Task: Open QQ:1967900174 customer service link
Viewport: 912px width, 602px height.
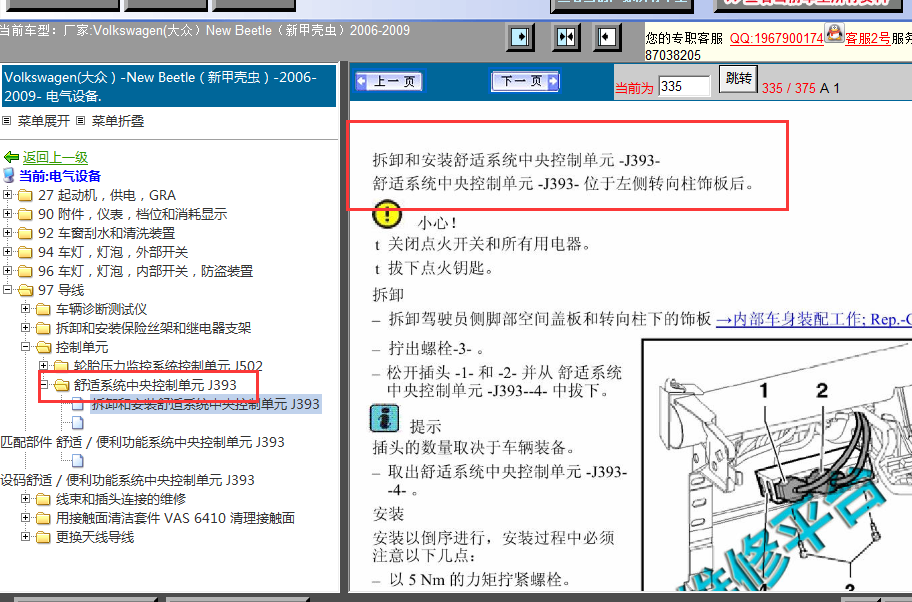Action: 776,38
